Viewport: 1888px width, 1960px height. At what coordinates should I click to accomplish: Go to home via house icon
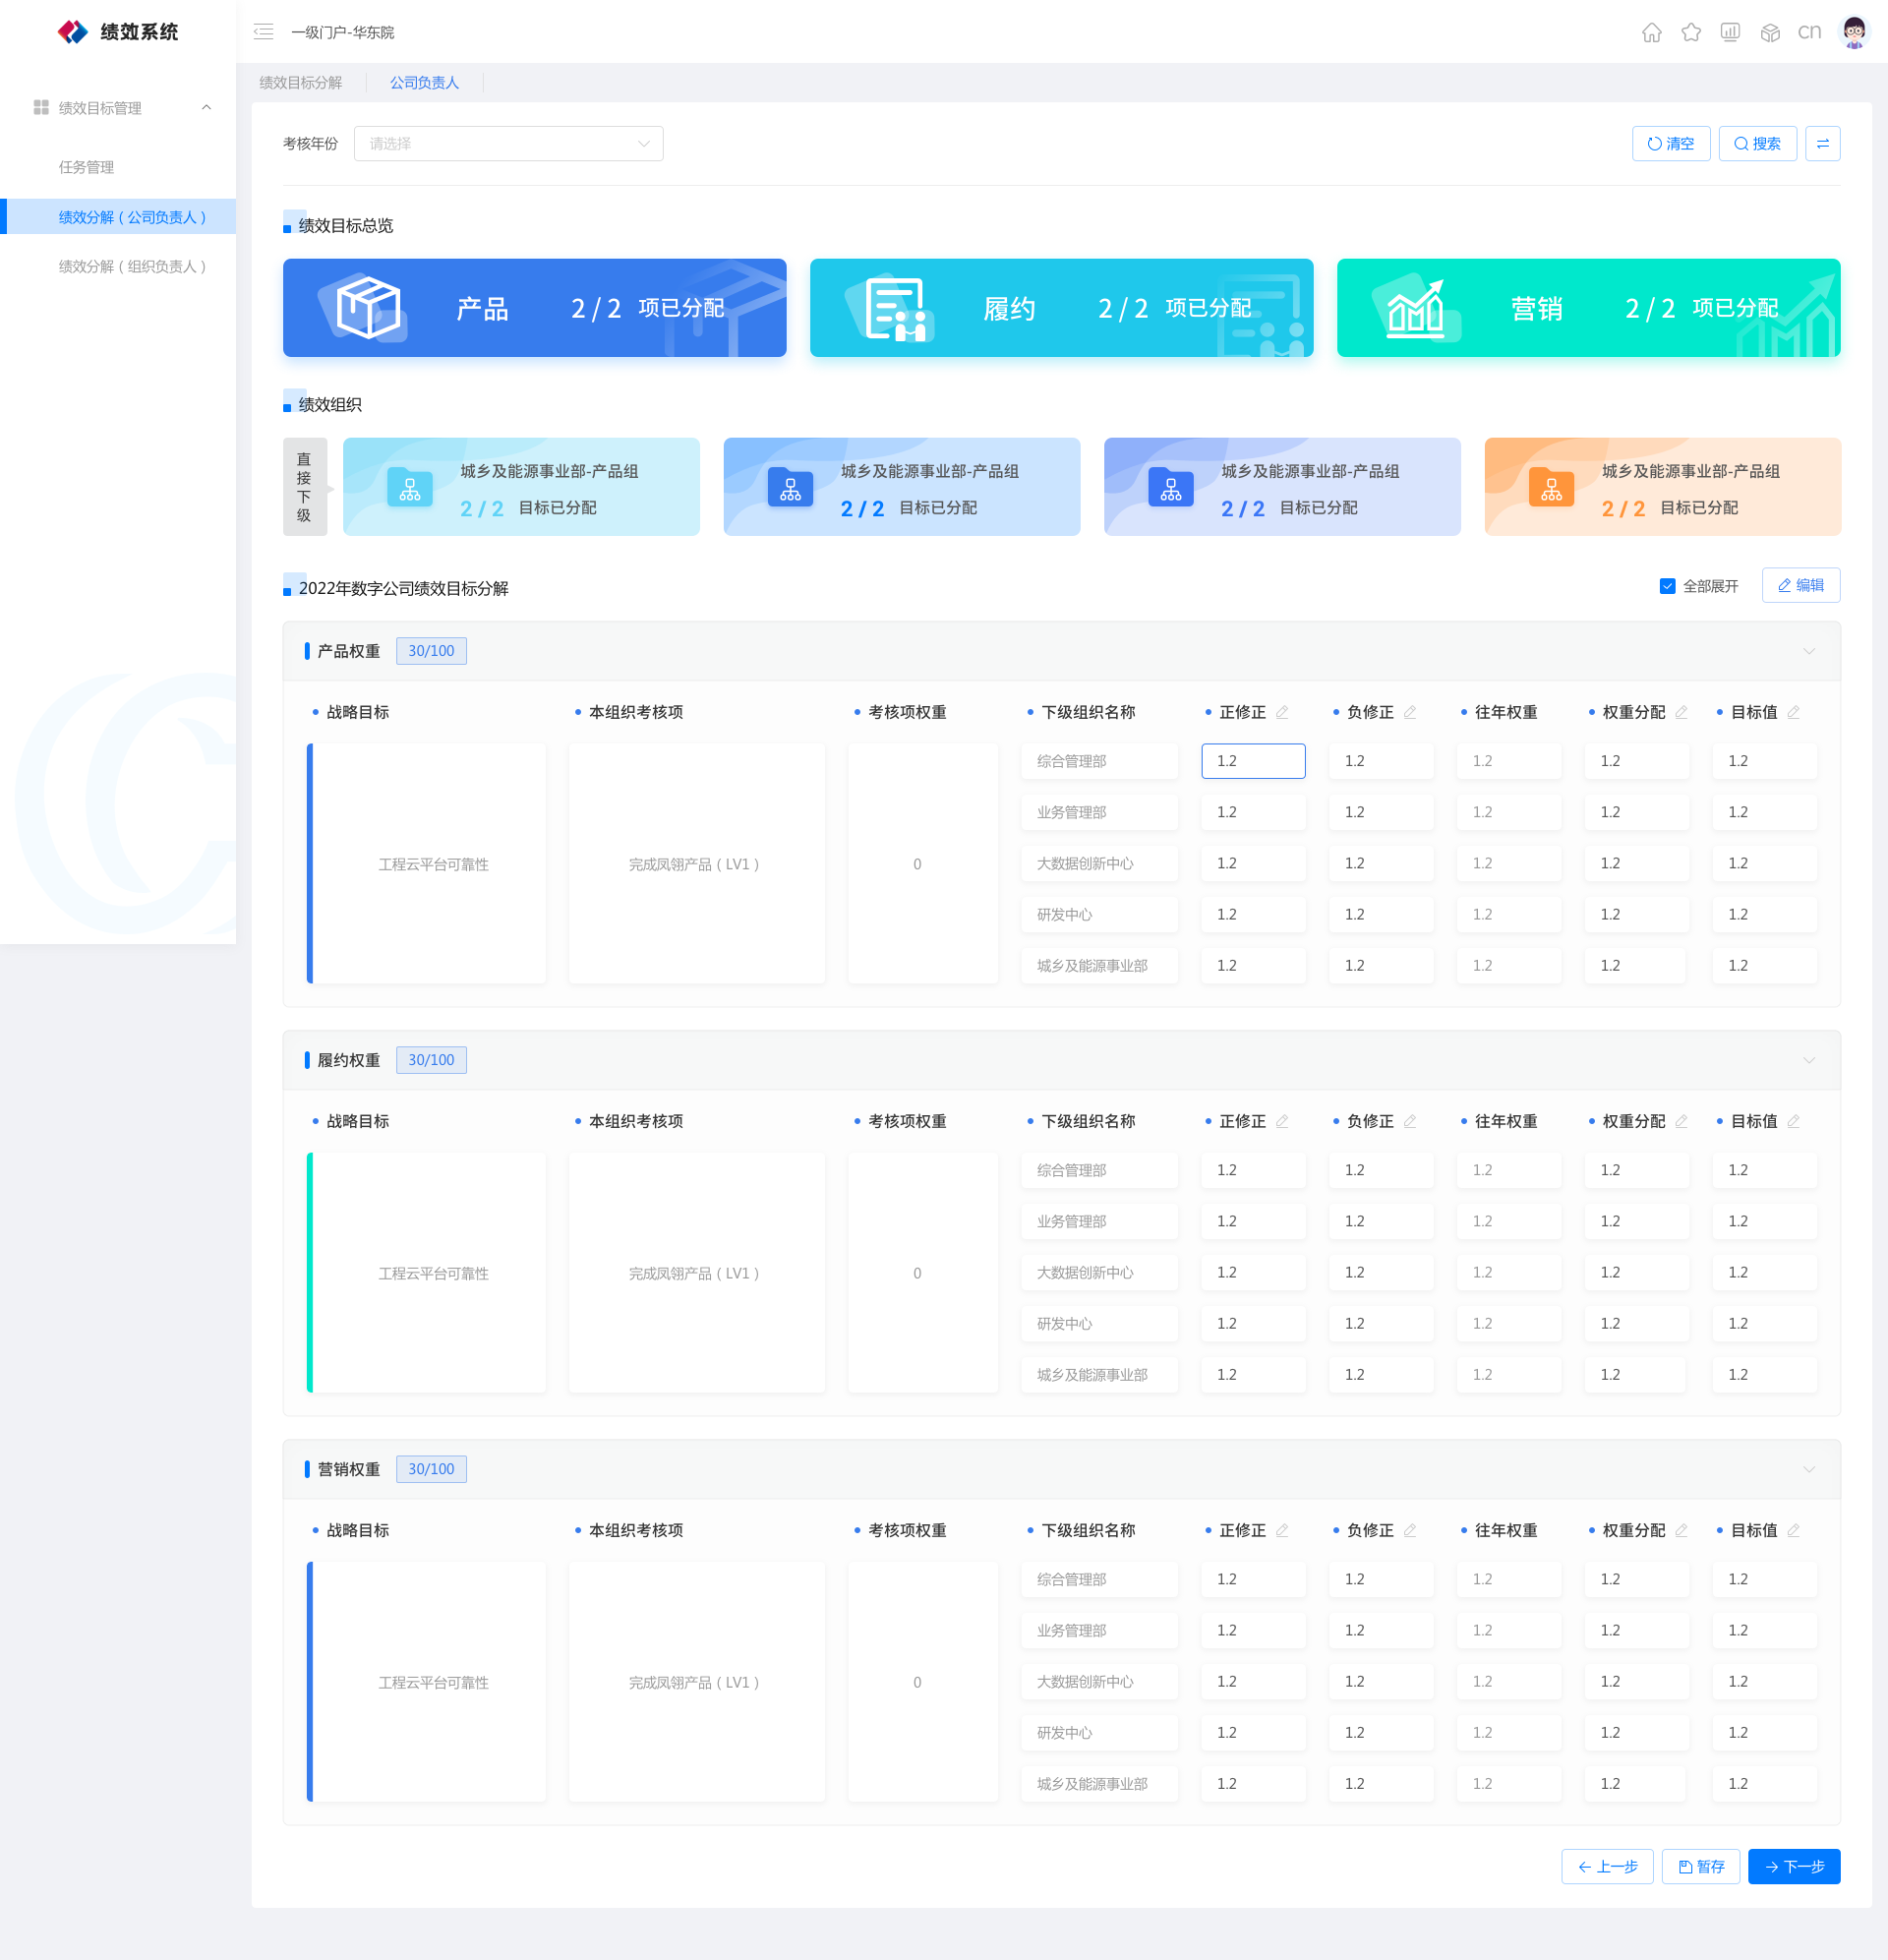pos(1652,32)
